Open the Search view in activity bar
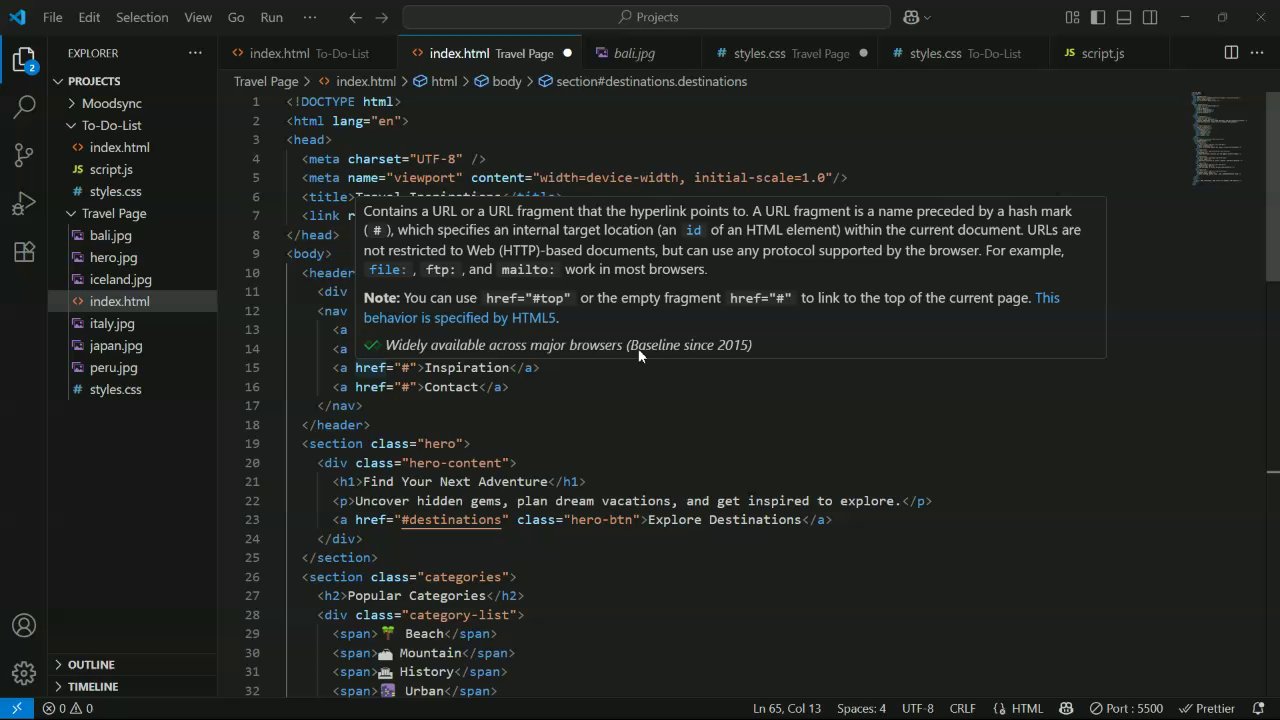The height and width of the screenshot is (720, 1280). [x=24, y=106]
